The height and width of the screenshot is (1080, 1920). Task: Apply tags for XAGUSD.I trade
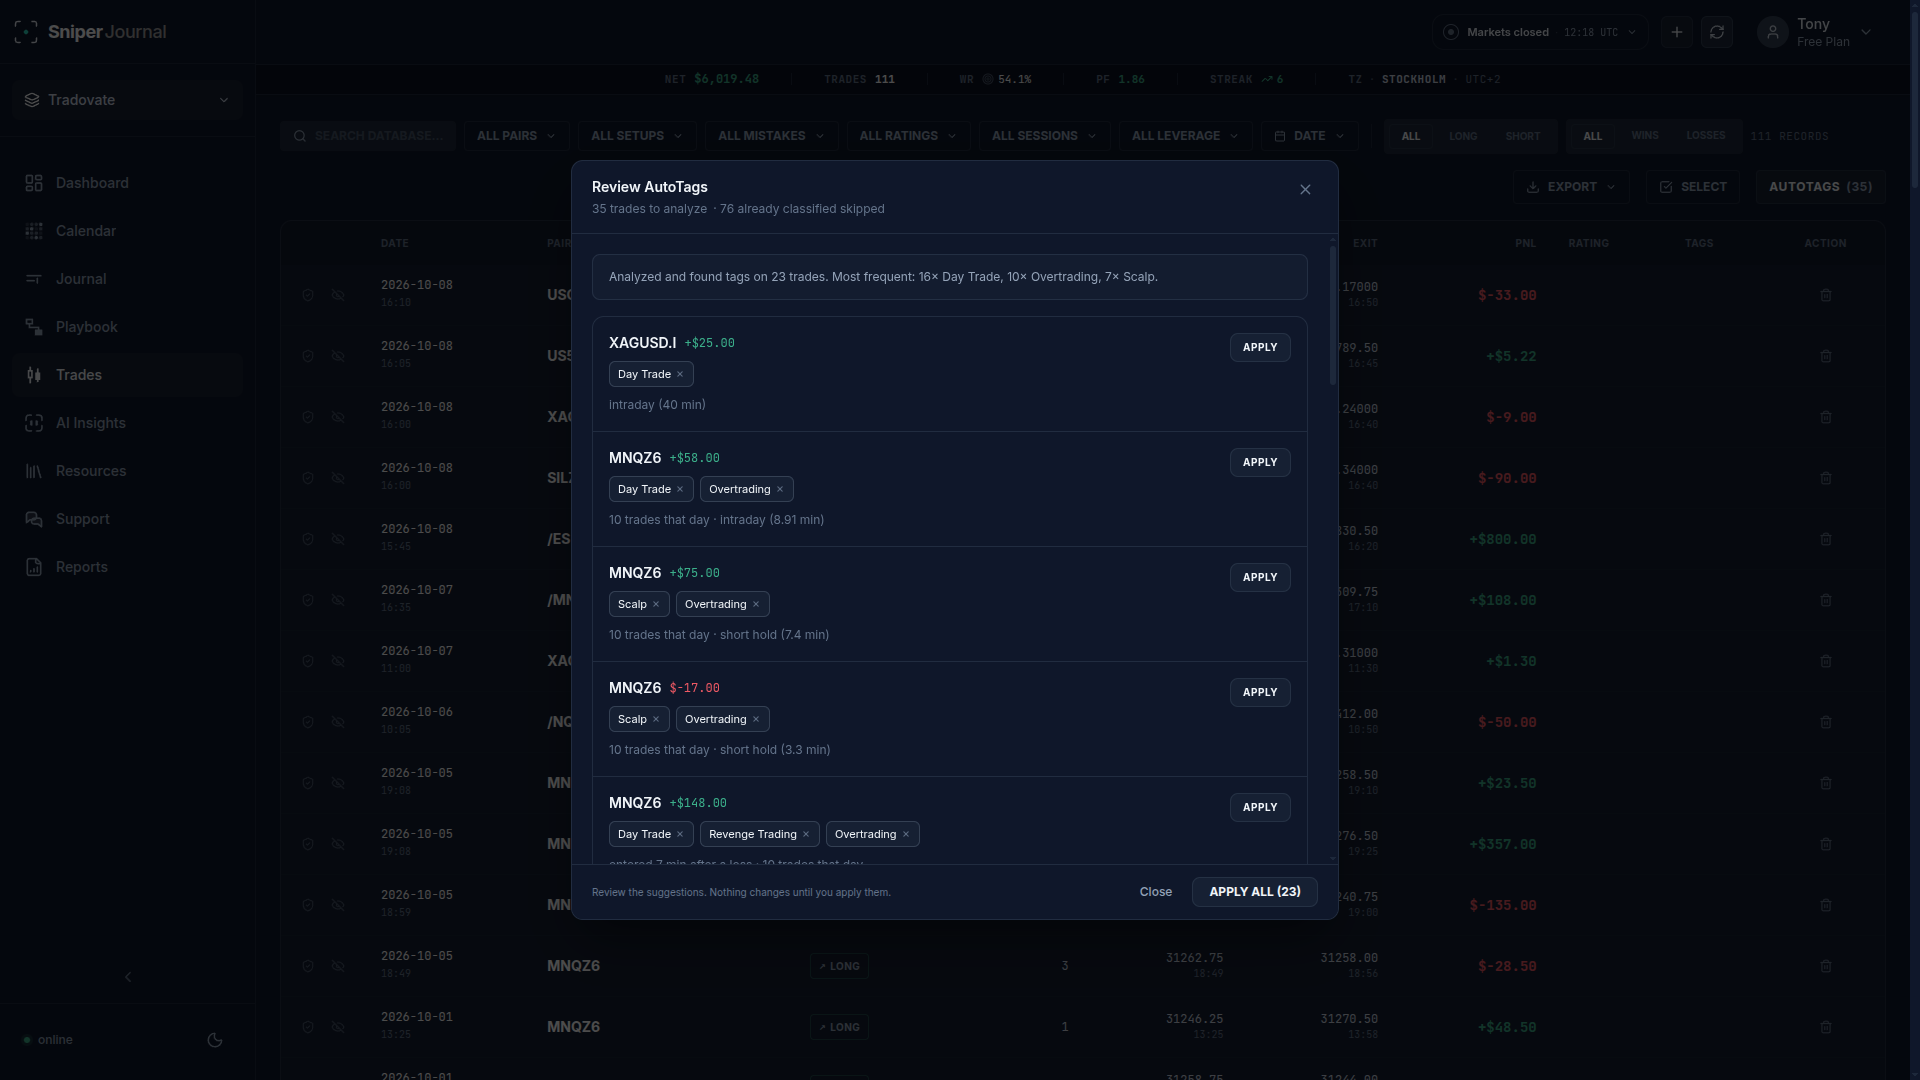point(1260,347)
